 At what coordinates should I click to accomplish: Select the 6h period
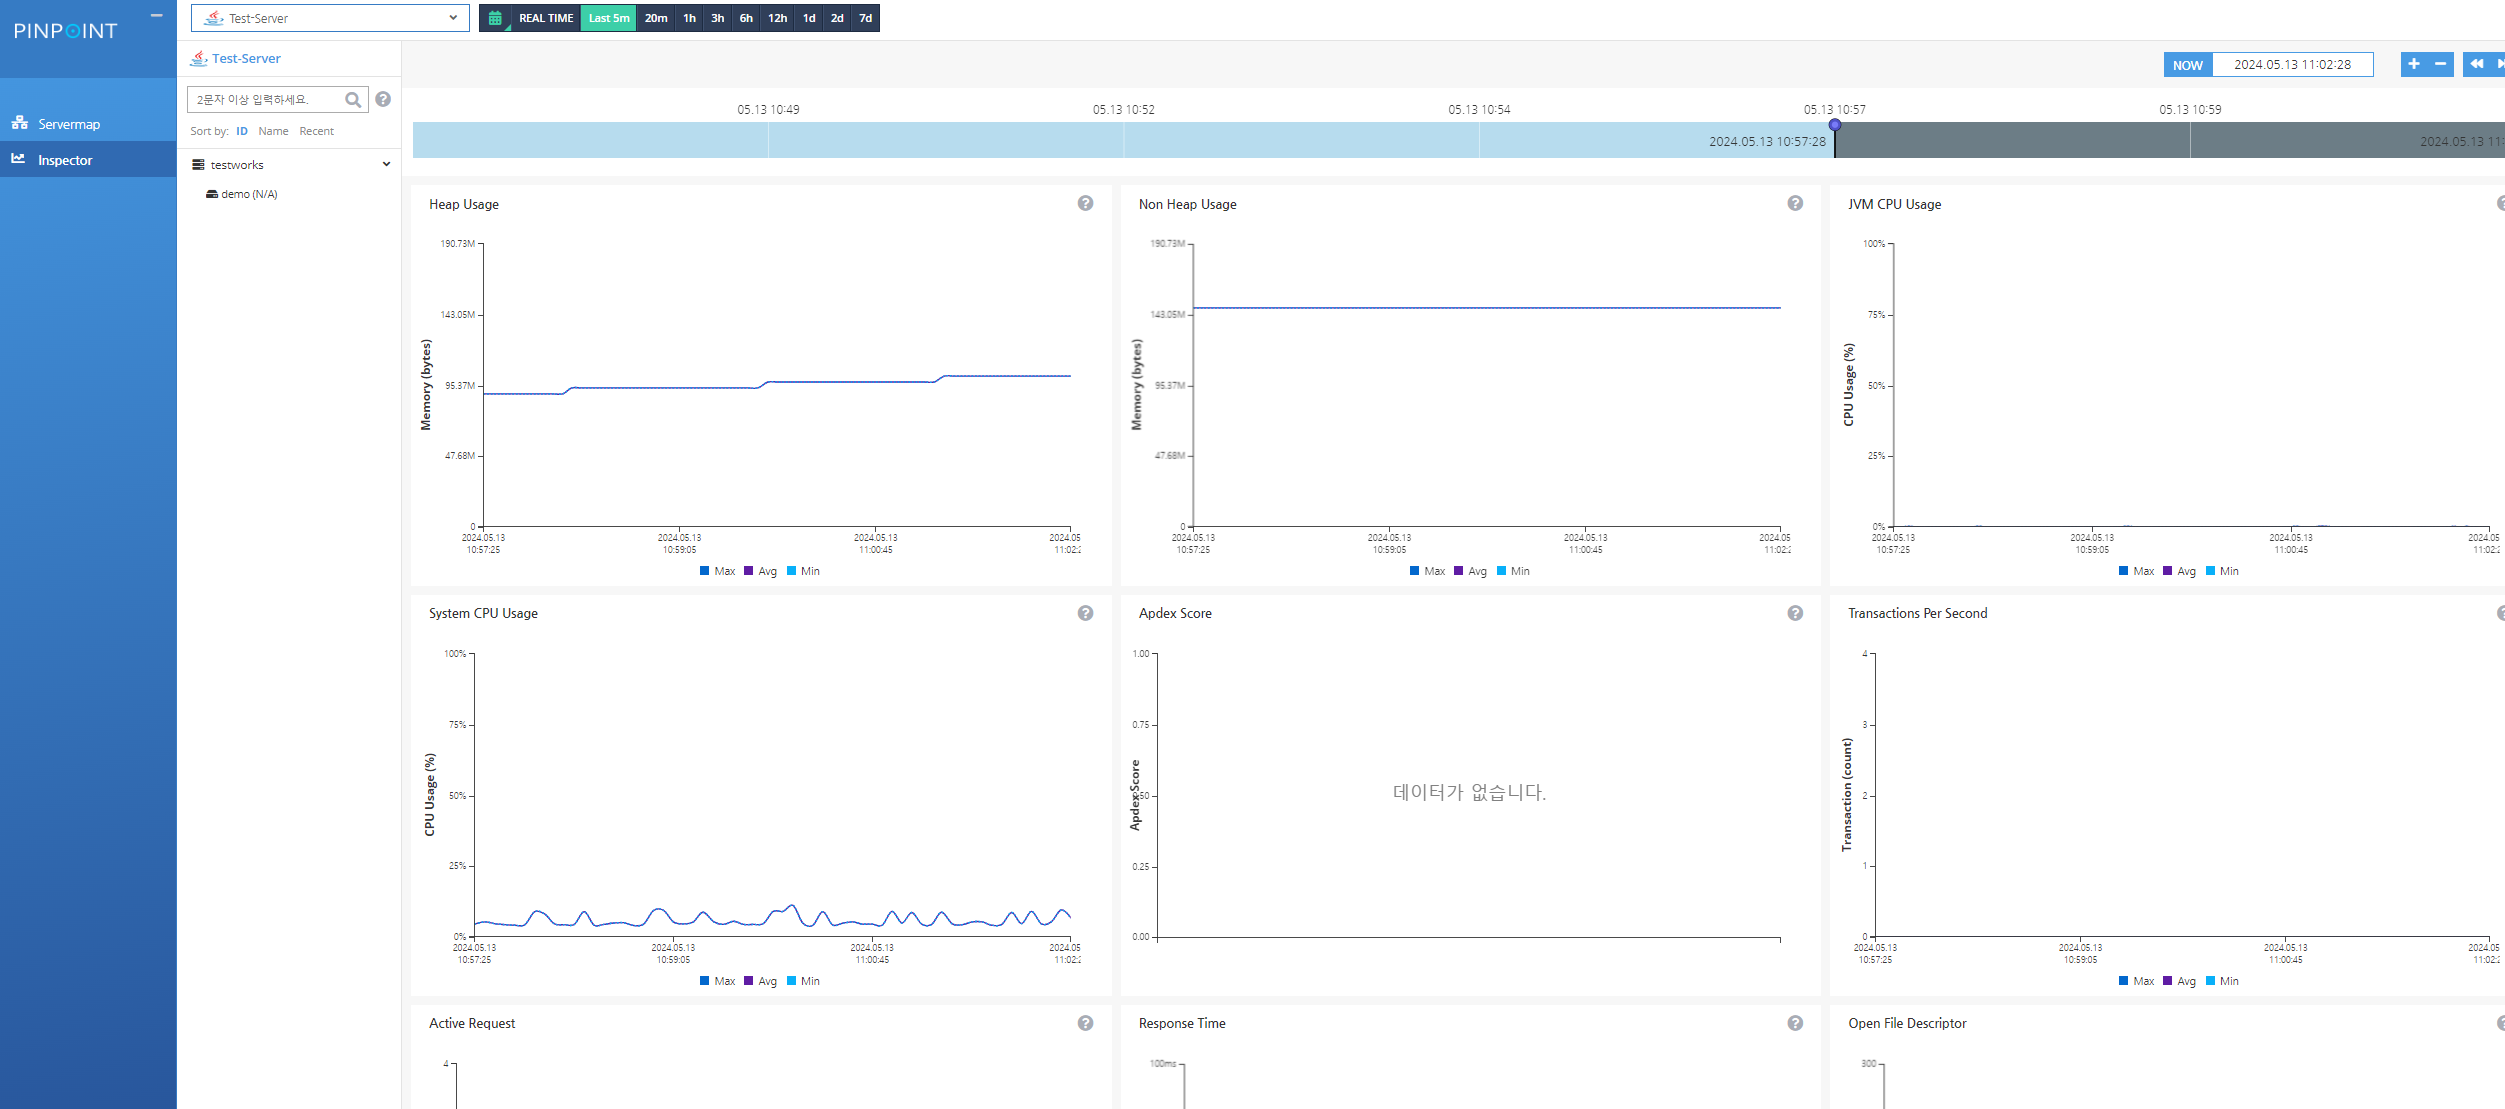[746, 18]
